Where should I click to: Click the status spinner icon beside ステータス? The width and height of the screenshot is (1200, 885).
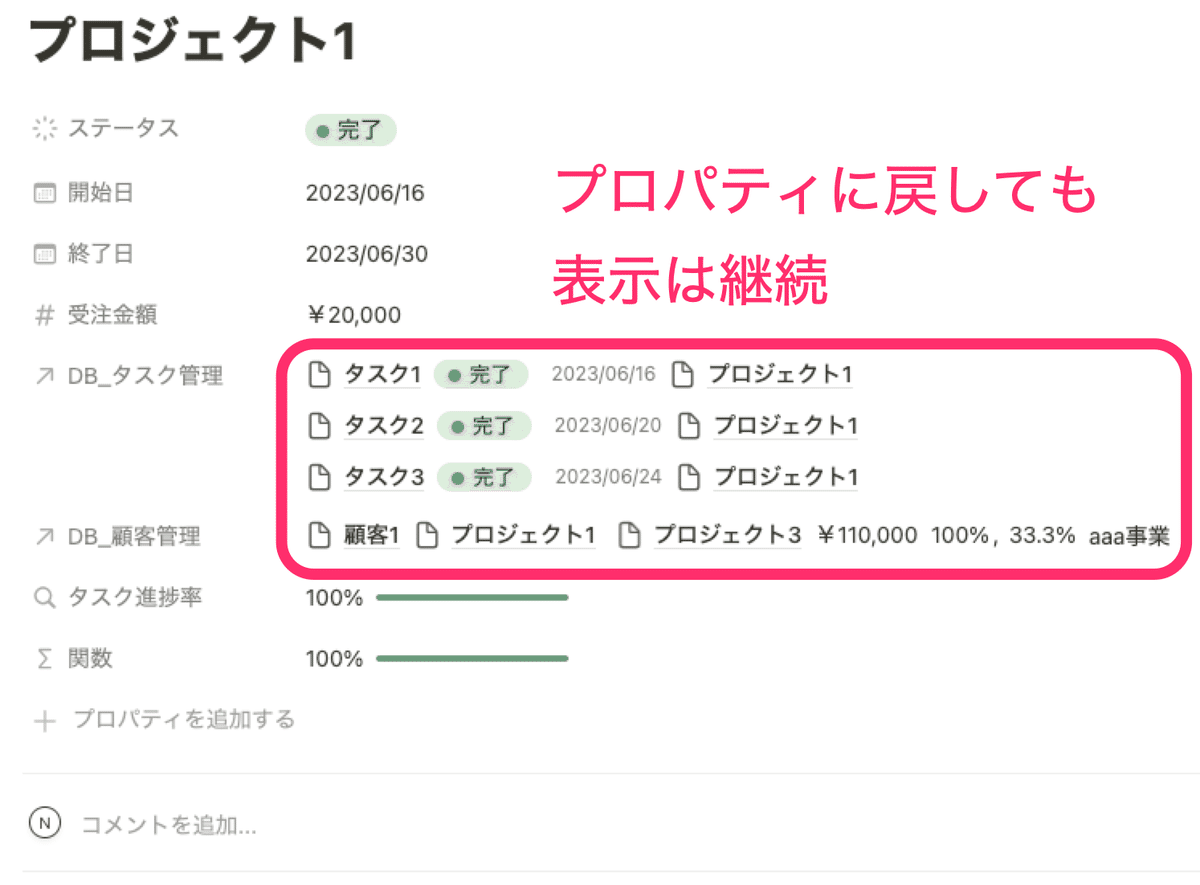click(44, 128)
